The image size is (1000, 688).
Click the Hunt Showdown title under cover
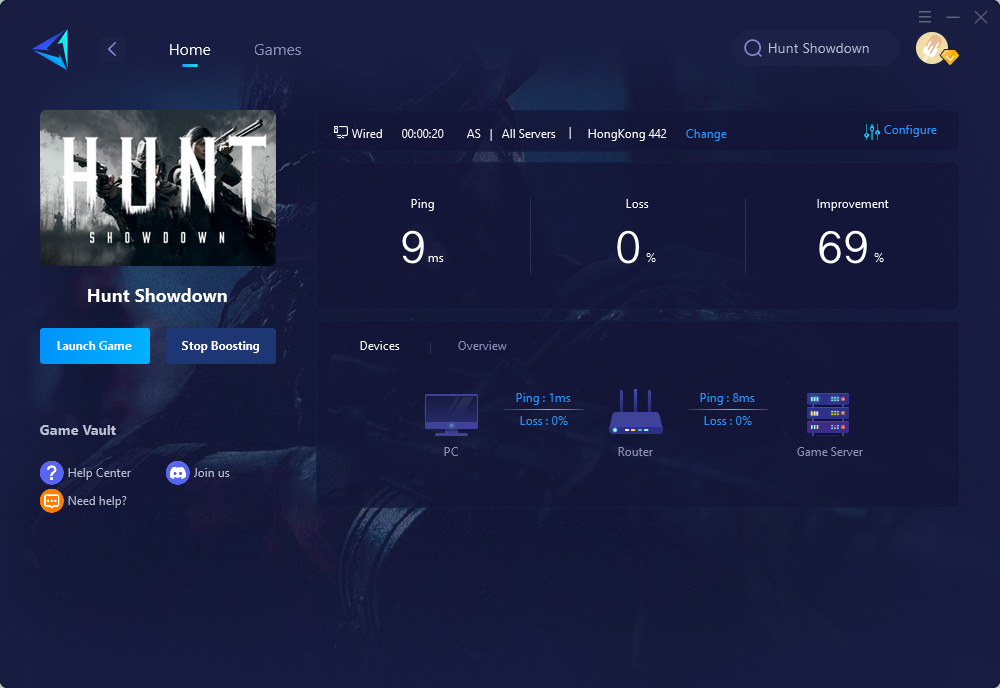157,296
